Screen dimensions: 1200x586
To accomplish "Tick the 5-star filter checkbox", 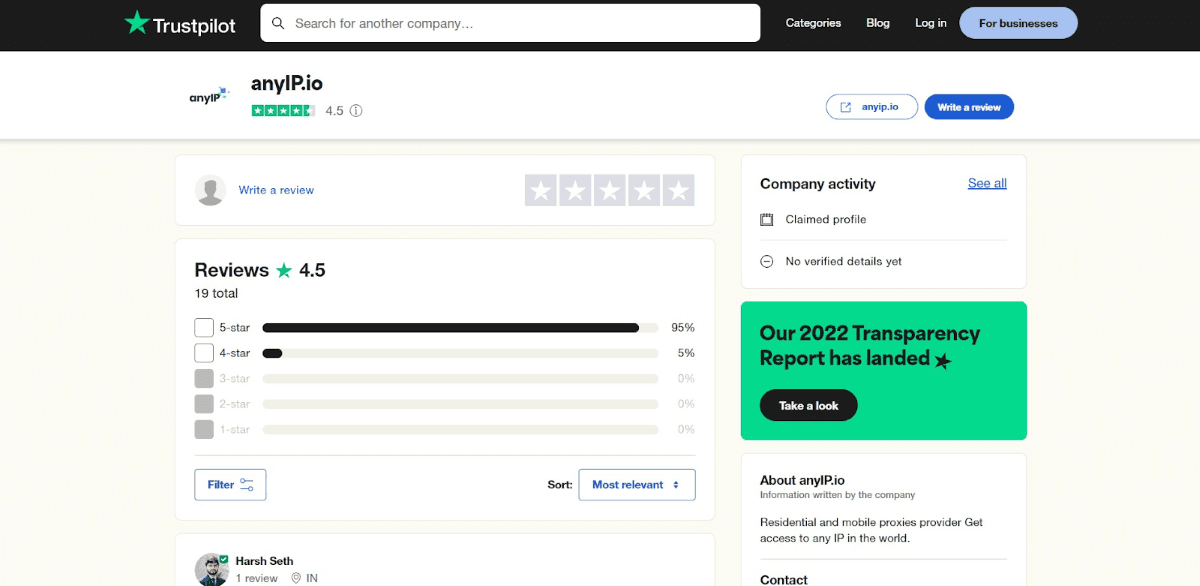I will coord(204,328).
